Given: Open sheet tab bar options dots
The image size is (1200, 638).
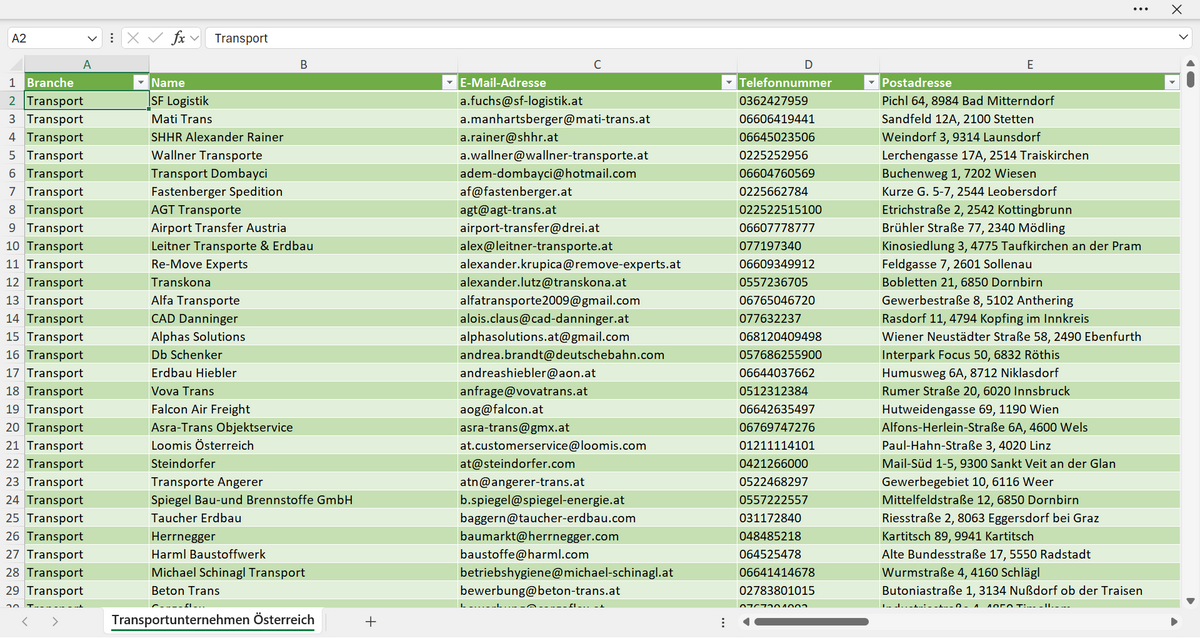Looking at the screenshot, I should tap(723, 622).
